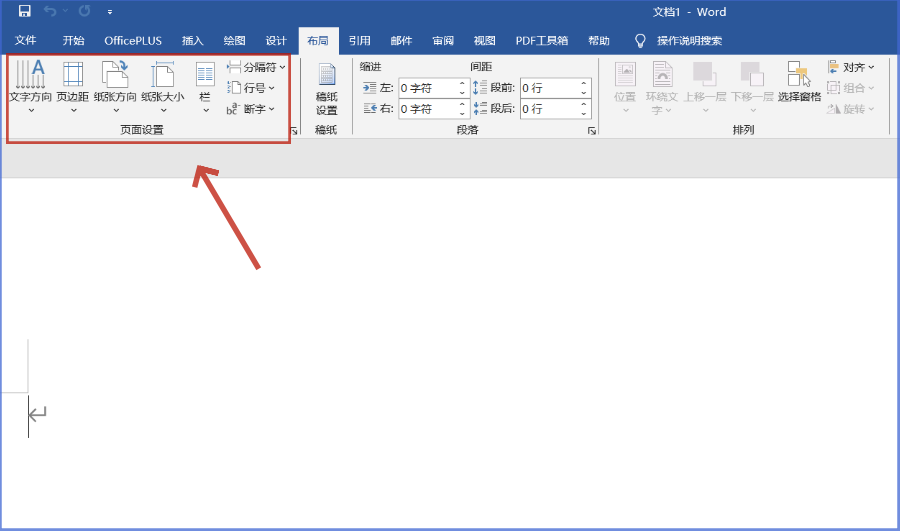Image resolution: width=900 pixels, height=532 pixels.
Task: Expand the 纸张大小 dropdown arrow
Action: pyautogui.click(x=164, y=110)
